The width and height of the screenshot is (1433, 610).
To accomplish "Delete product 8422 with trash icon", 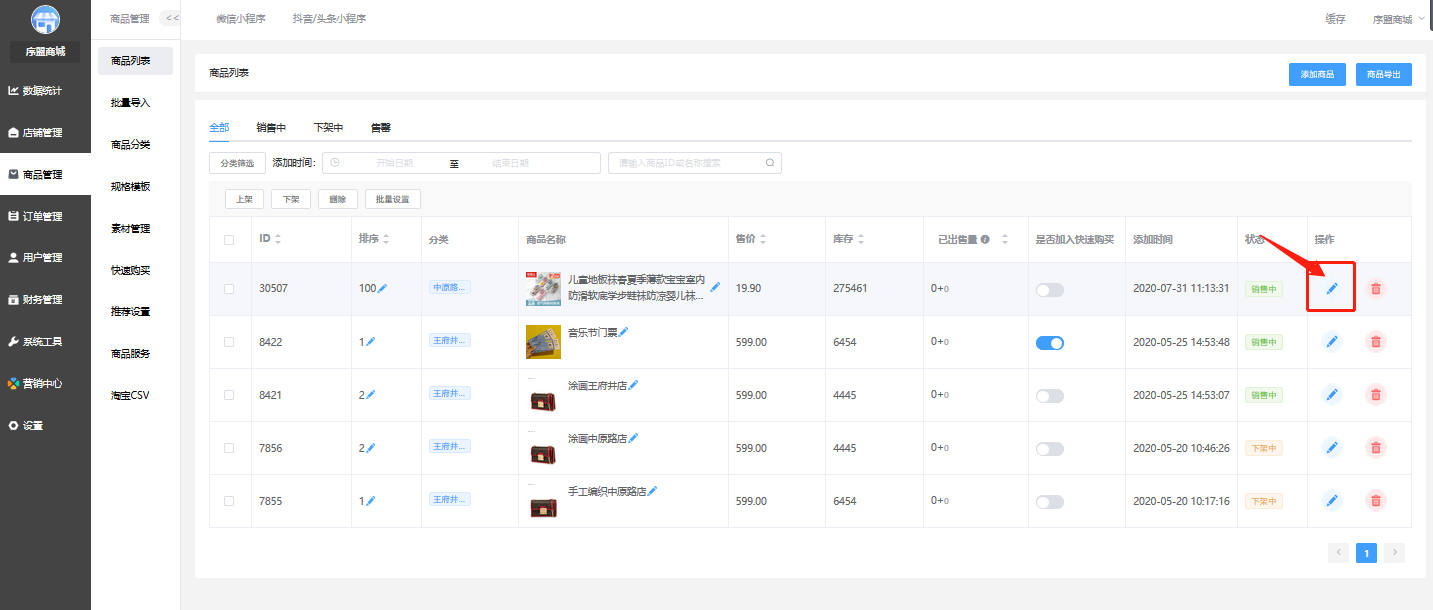I will [x=1376, y=342].
